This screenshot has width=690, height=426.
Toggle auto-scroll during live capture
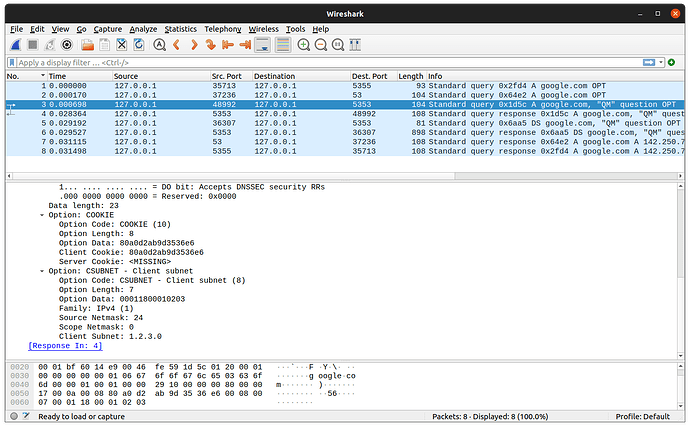click(263, 45)
